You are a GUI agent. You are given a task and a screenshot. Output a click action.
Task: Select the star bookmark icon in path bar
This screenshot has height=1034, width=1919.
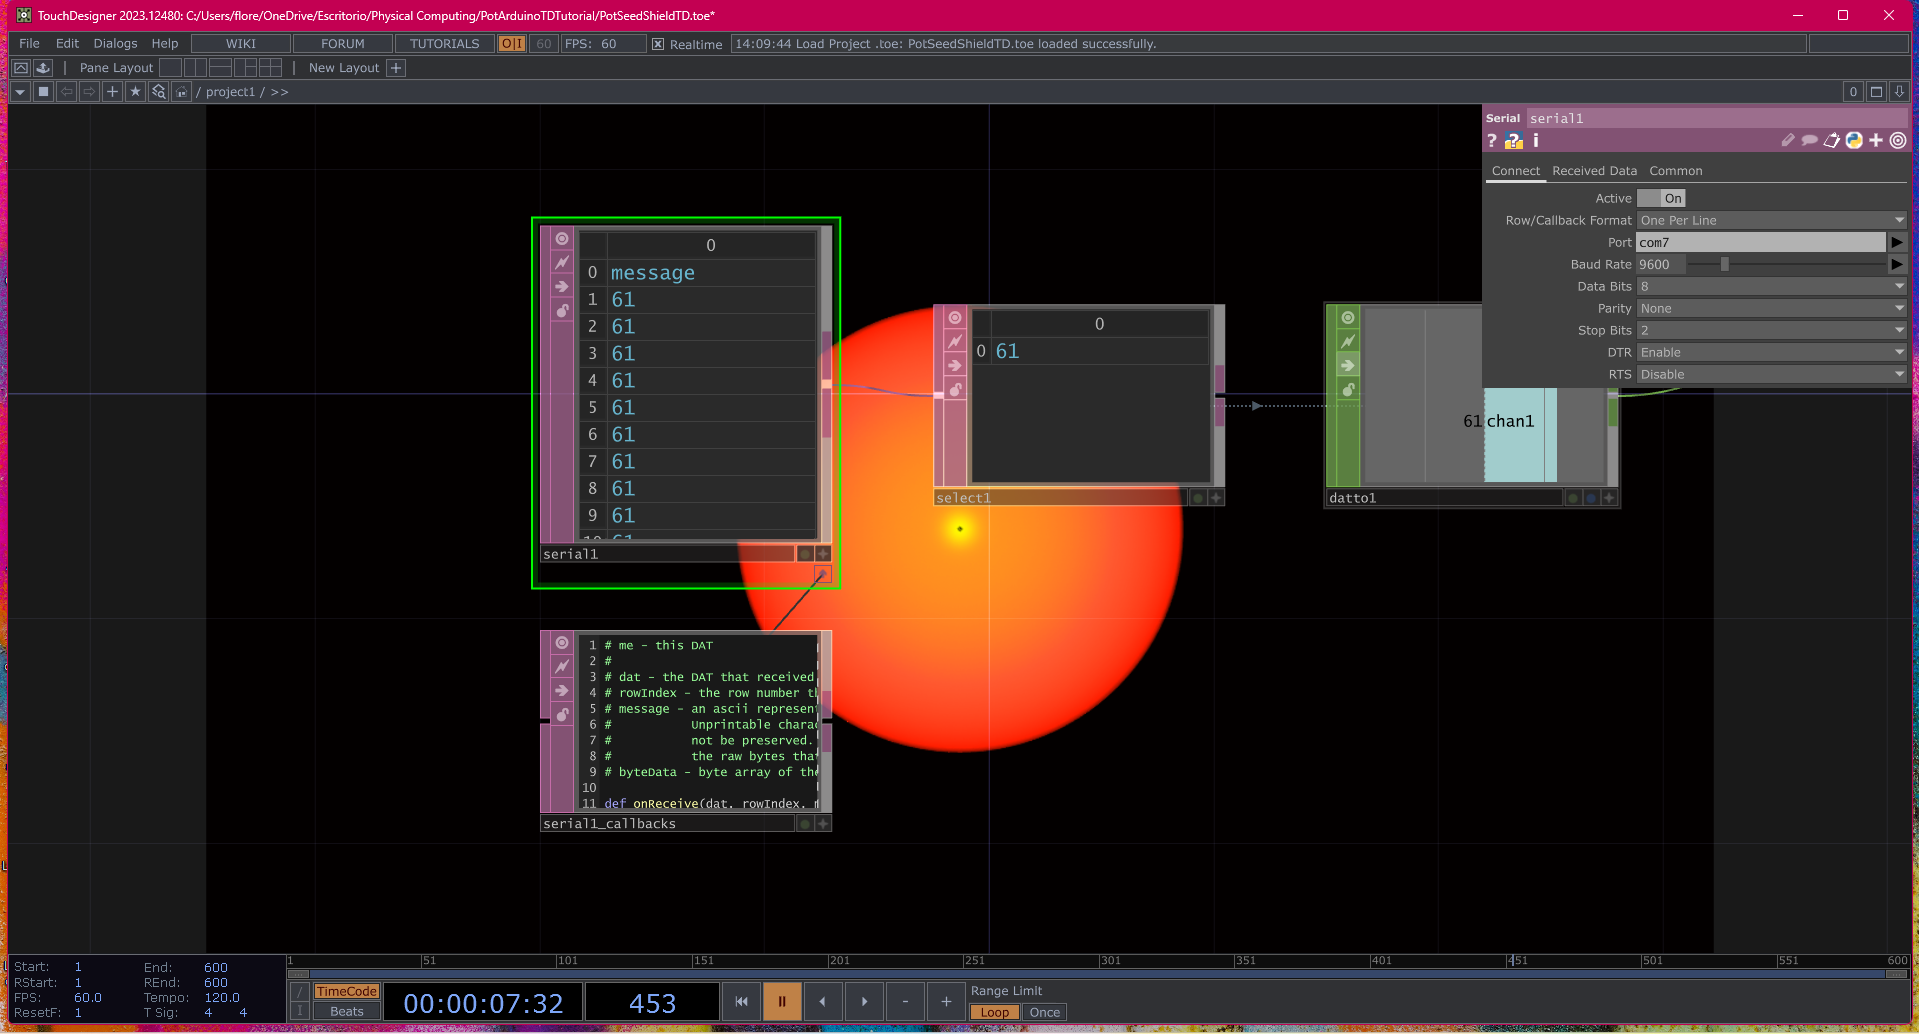(135, 91)
